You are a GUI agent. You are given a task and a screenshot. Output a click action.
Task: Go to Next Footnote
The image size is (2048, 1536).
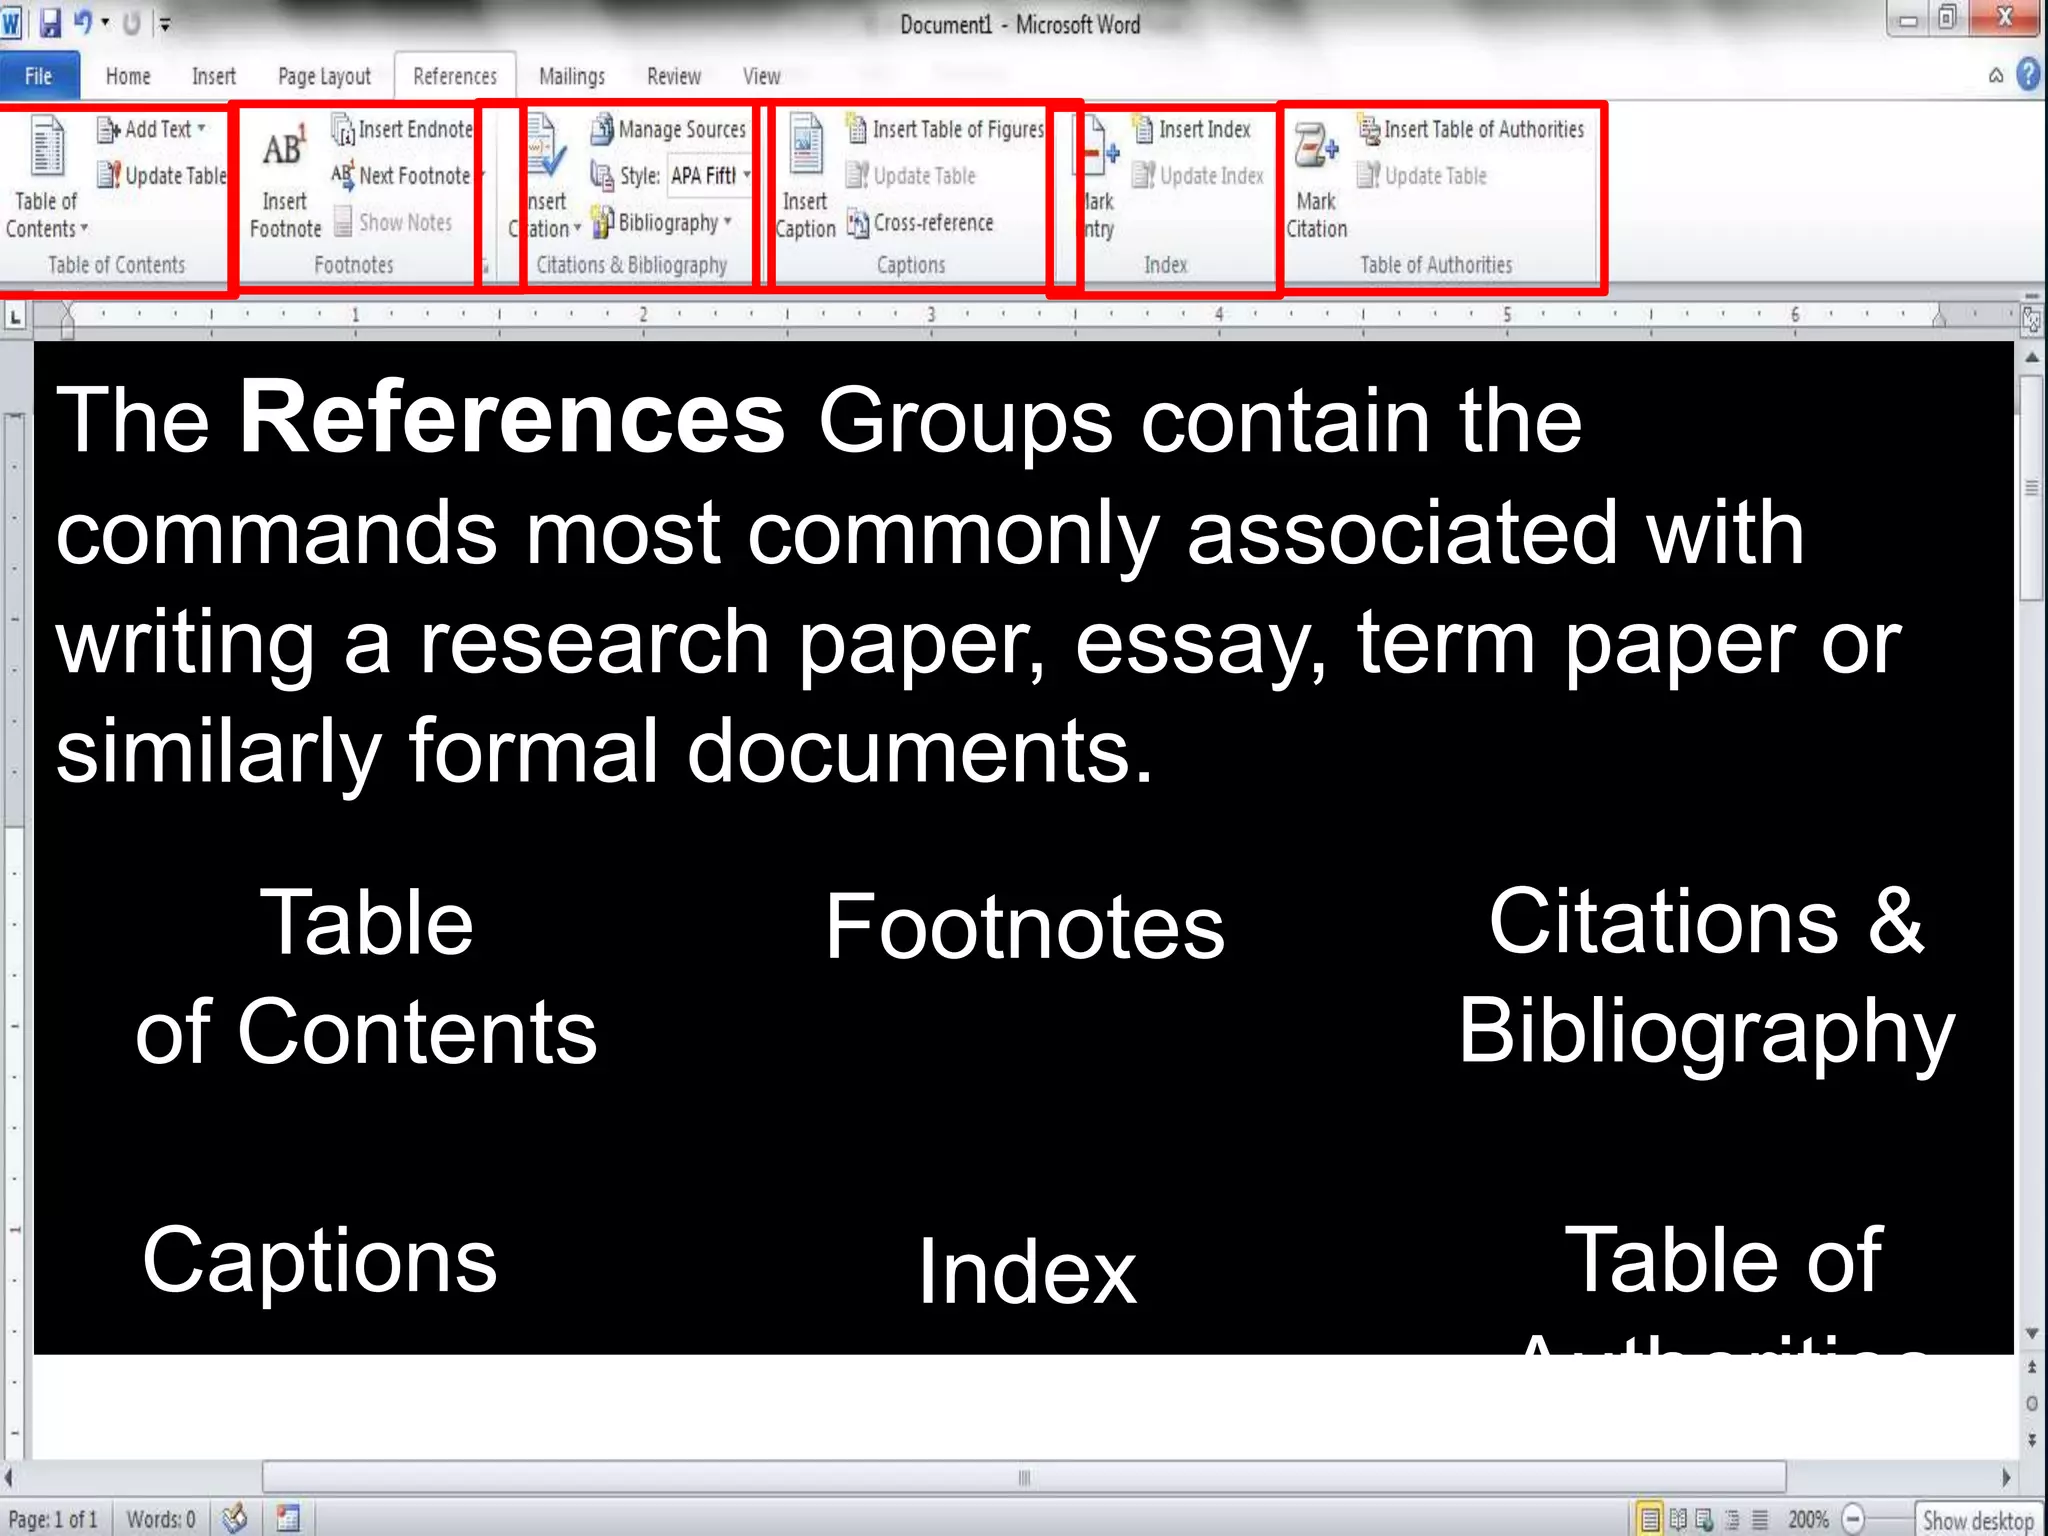click(x=401, y=176)
